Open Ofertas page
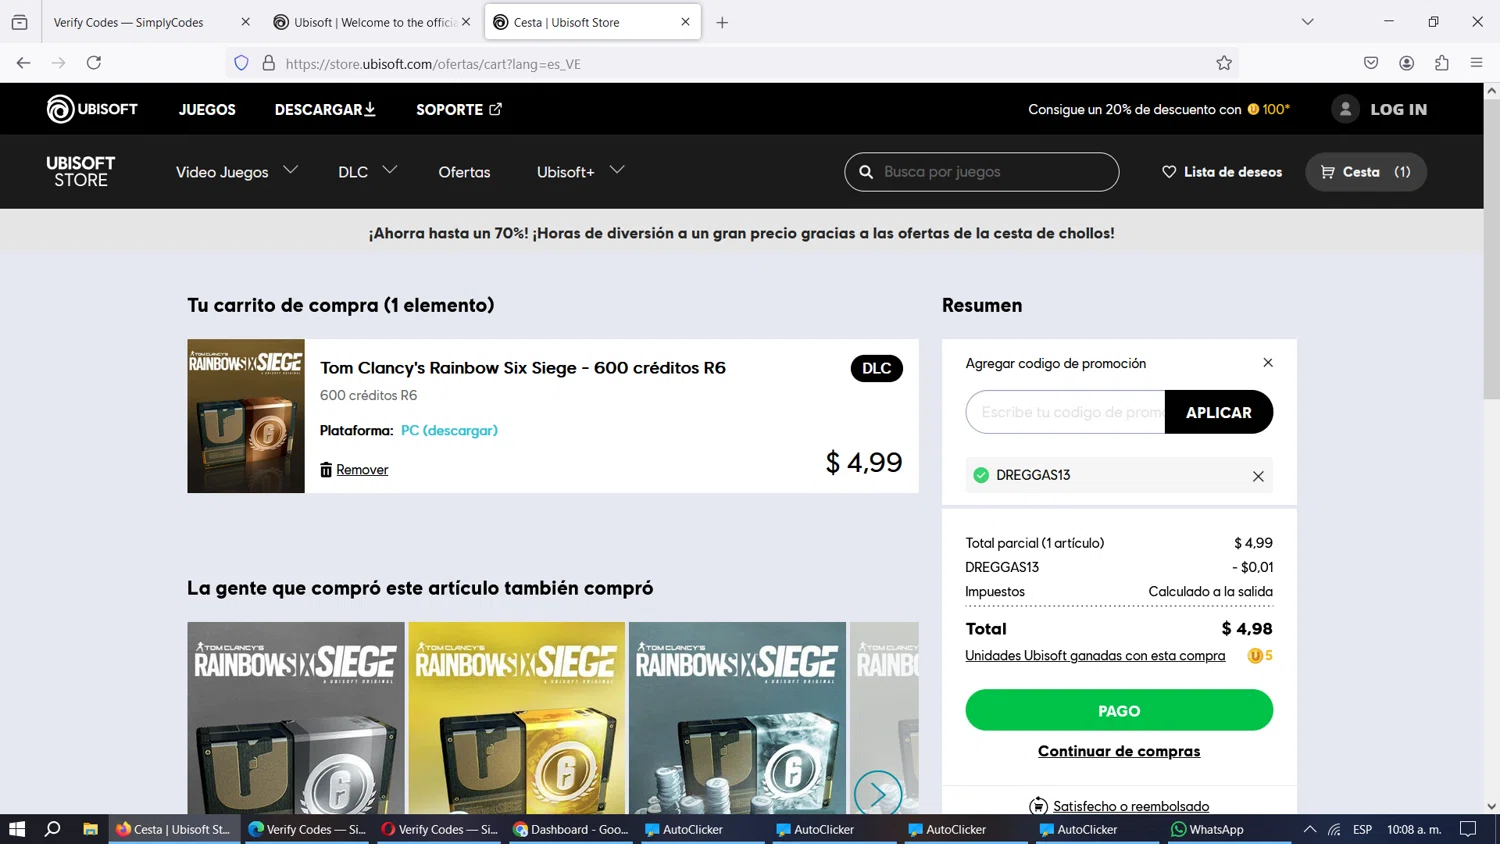This screenshot has width=1500, height=844. click(464, 172)
